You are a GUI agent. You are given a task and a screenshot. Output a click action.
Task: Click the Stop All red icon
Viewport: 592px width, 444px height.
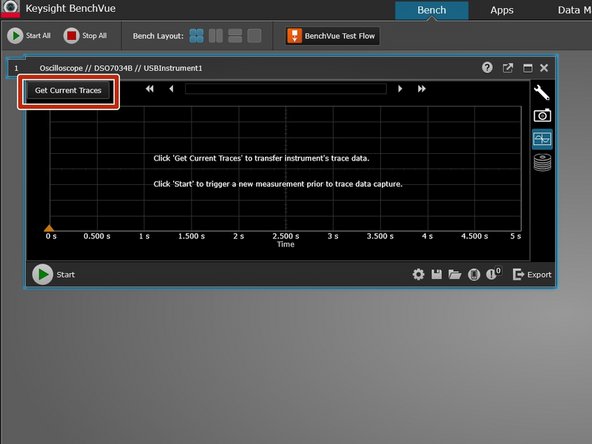(71, 36)
